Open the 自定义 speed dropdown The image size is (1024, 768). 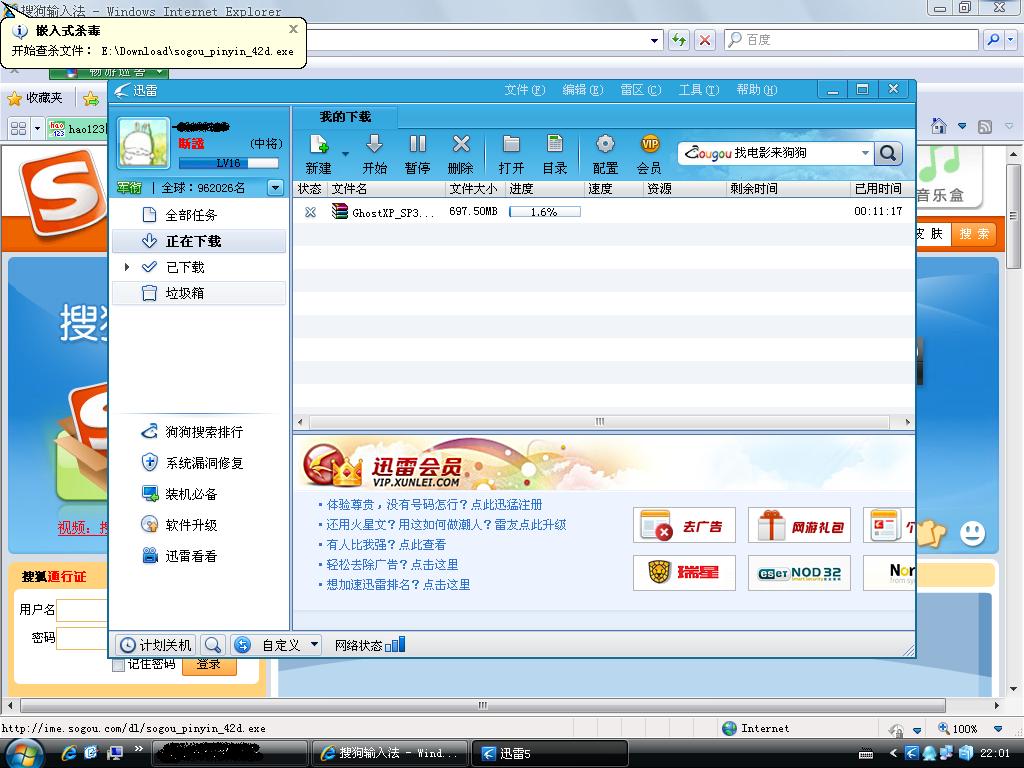[314, 645]
